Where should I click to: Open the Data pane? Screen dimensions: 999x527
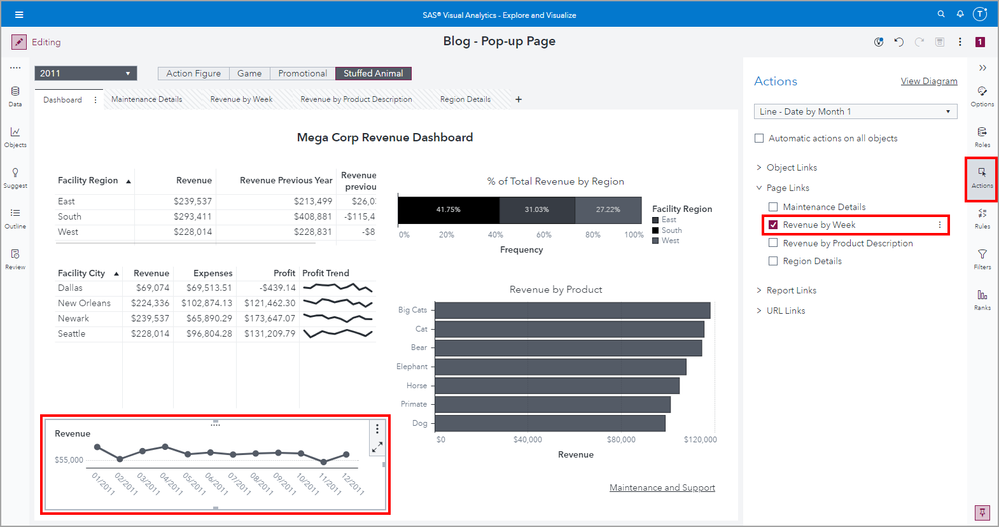(15, 96)
